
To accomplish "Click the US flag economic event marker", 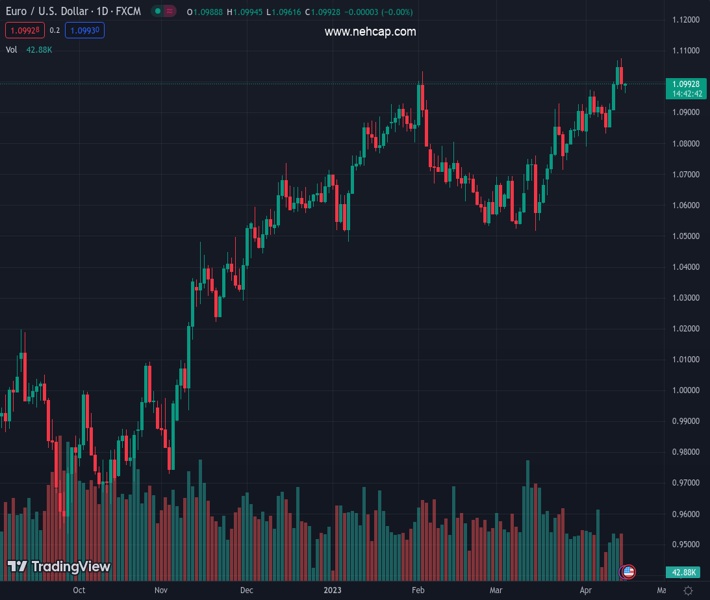I will coord(628,571).
